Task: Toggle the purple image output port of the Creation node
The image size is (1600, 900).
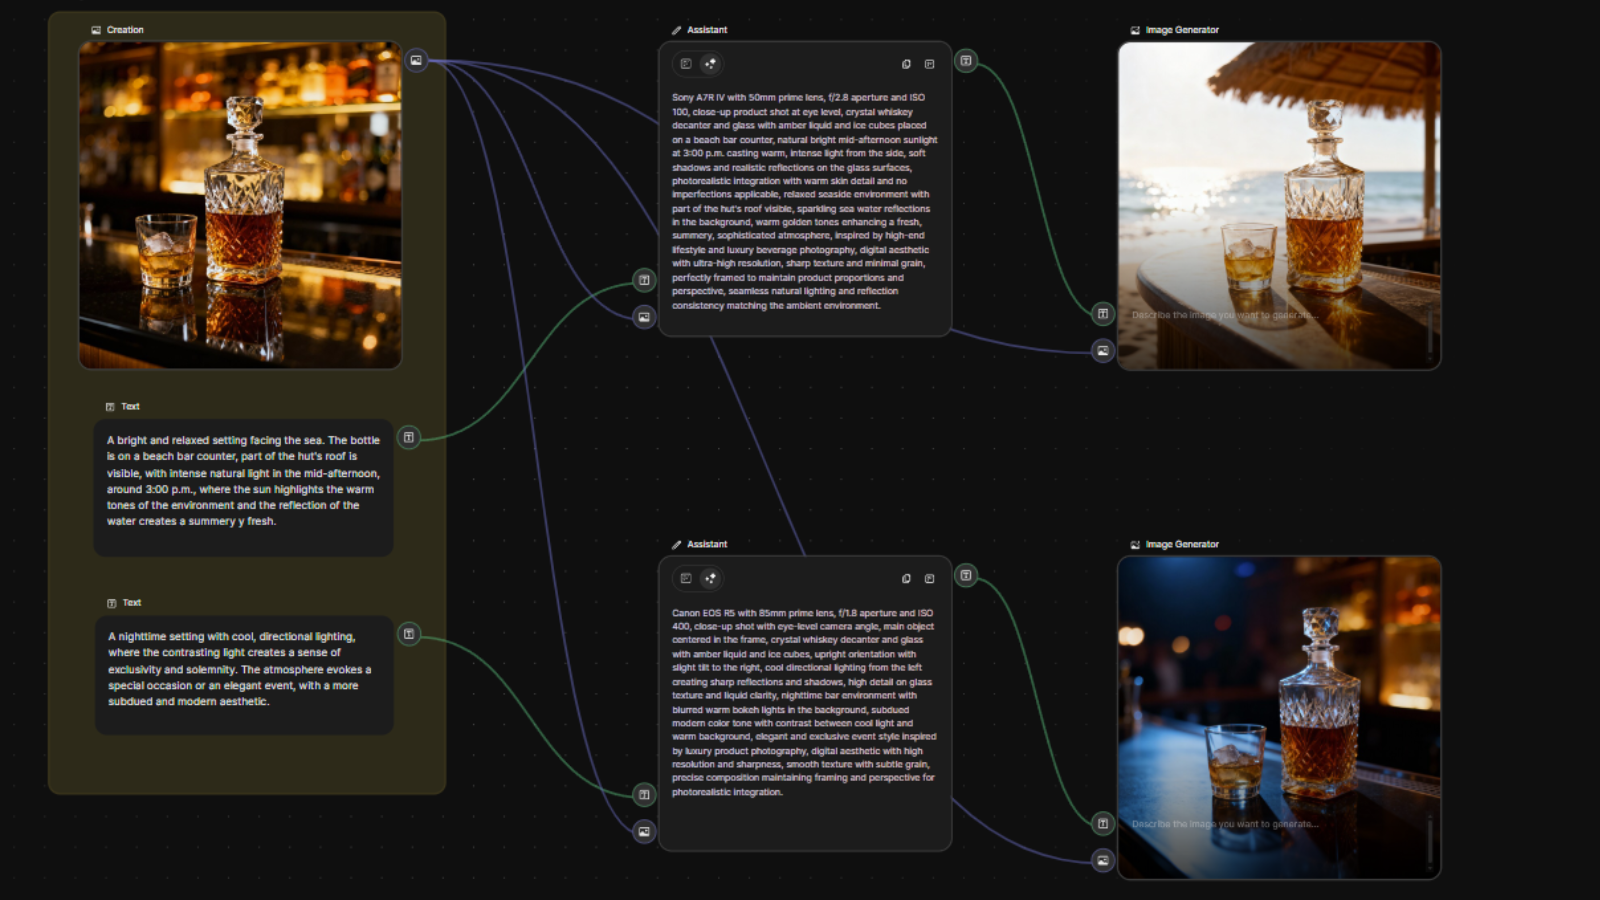Action: [417, 59]
